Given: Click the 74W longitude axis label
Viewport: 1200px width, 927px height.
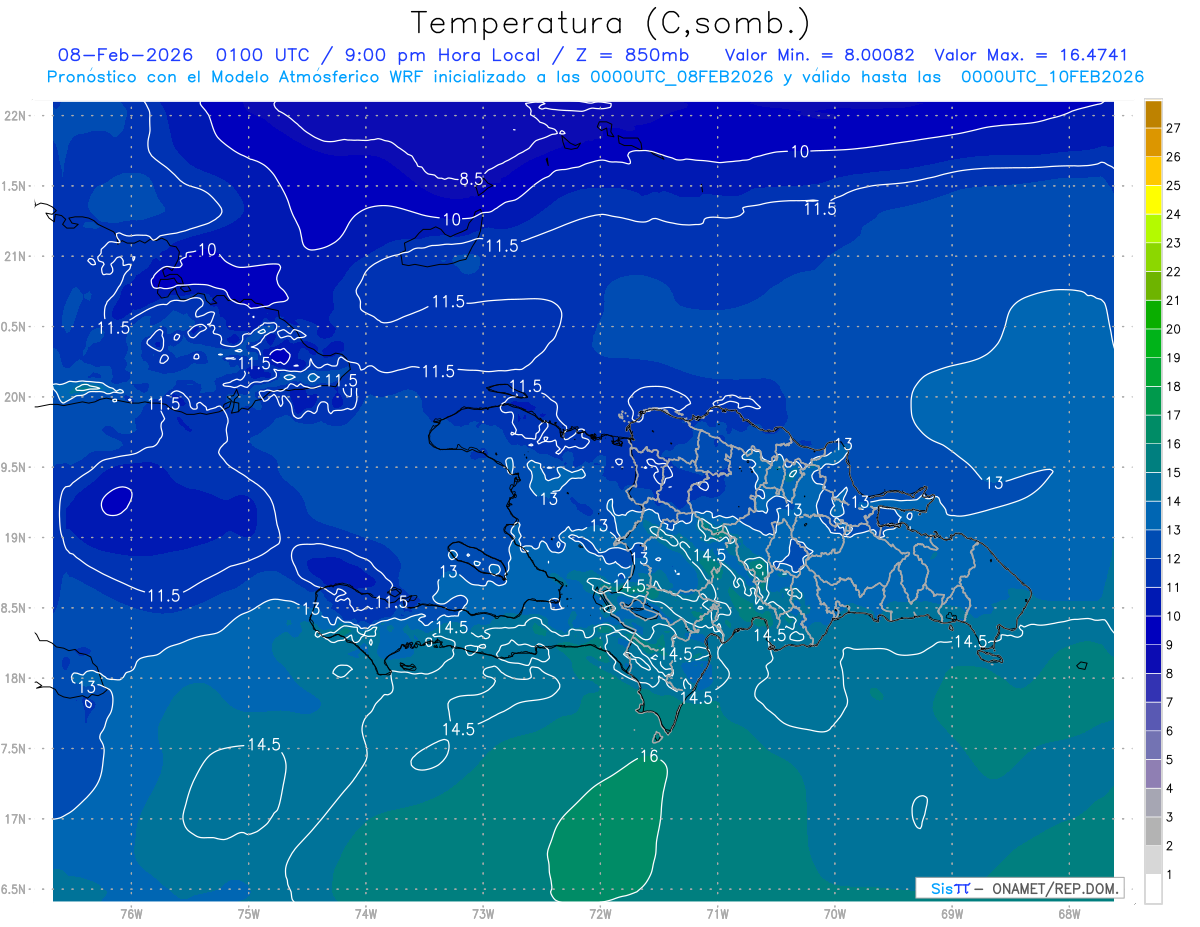Looking at the screenshot, I should click(365, 914).
